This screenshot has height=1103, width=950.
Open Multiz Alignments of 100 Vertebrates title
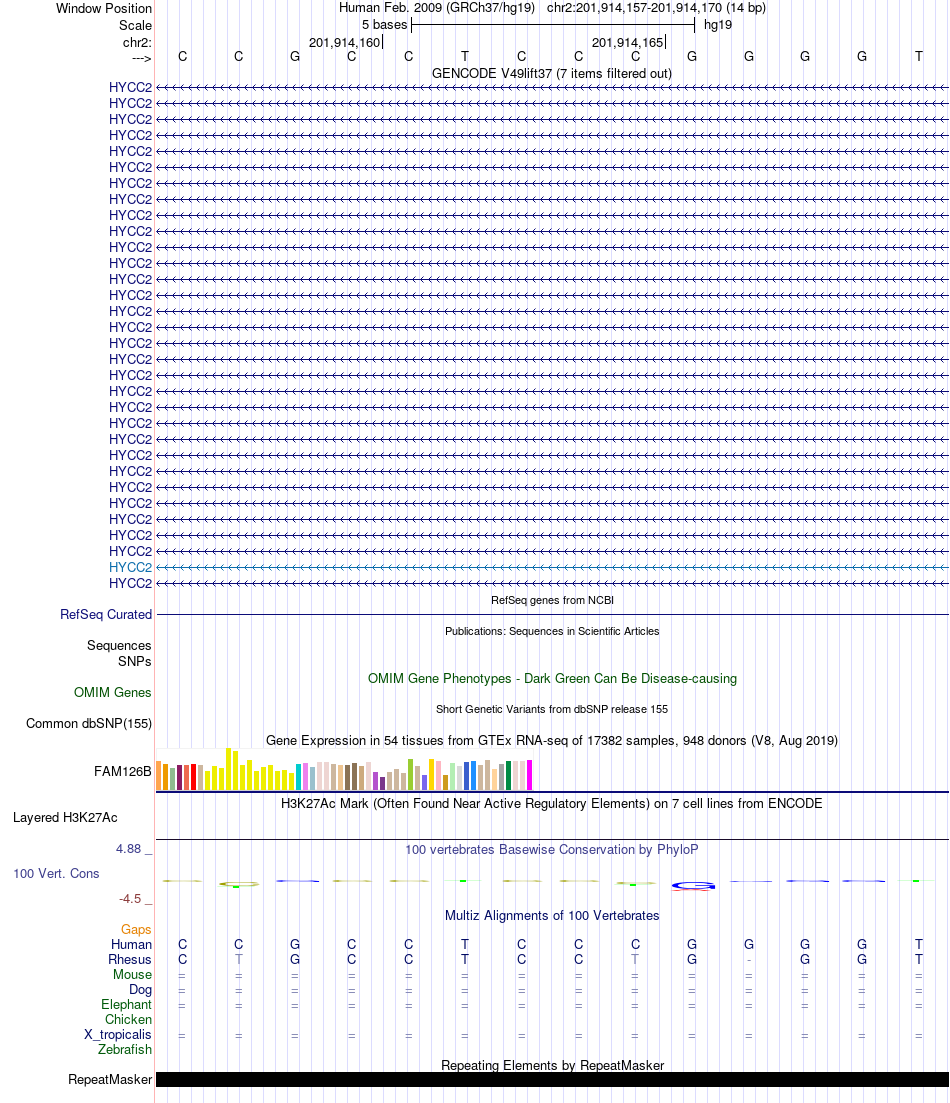(x=552, y=915)
